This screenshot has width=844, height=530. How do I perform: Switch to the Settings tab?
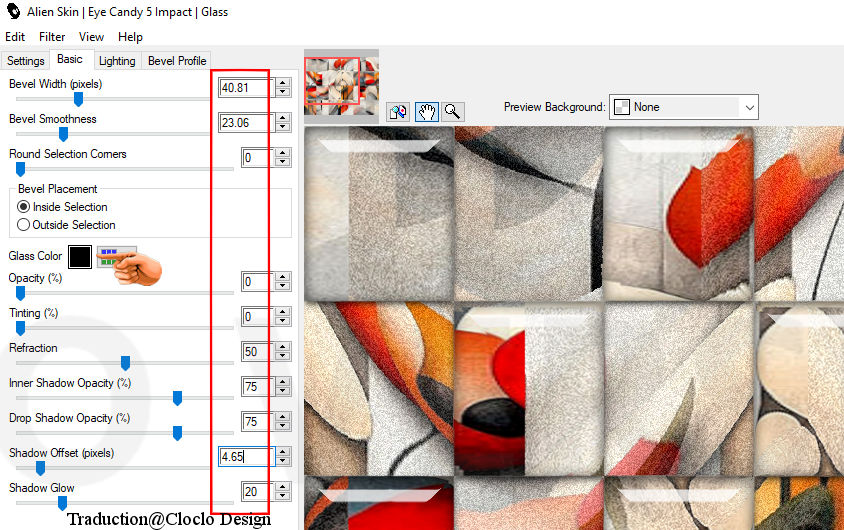(x=25, y=61)
